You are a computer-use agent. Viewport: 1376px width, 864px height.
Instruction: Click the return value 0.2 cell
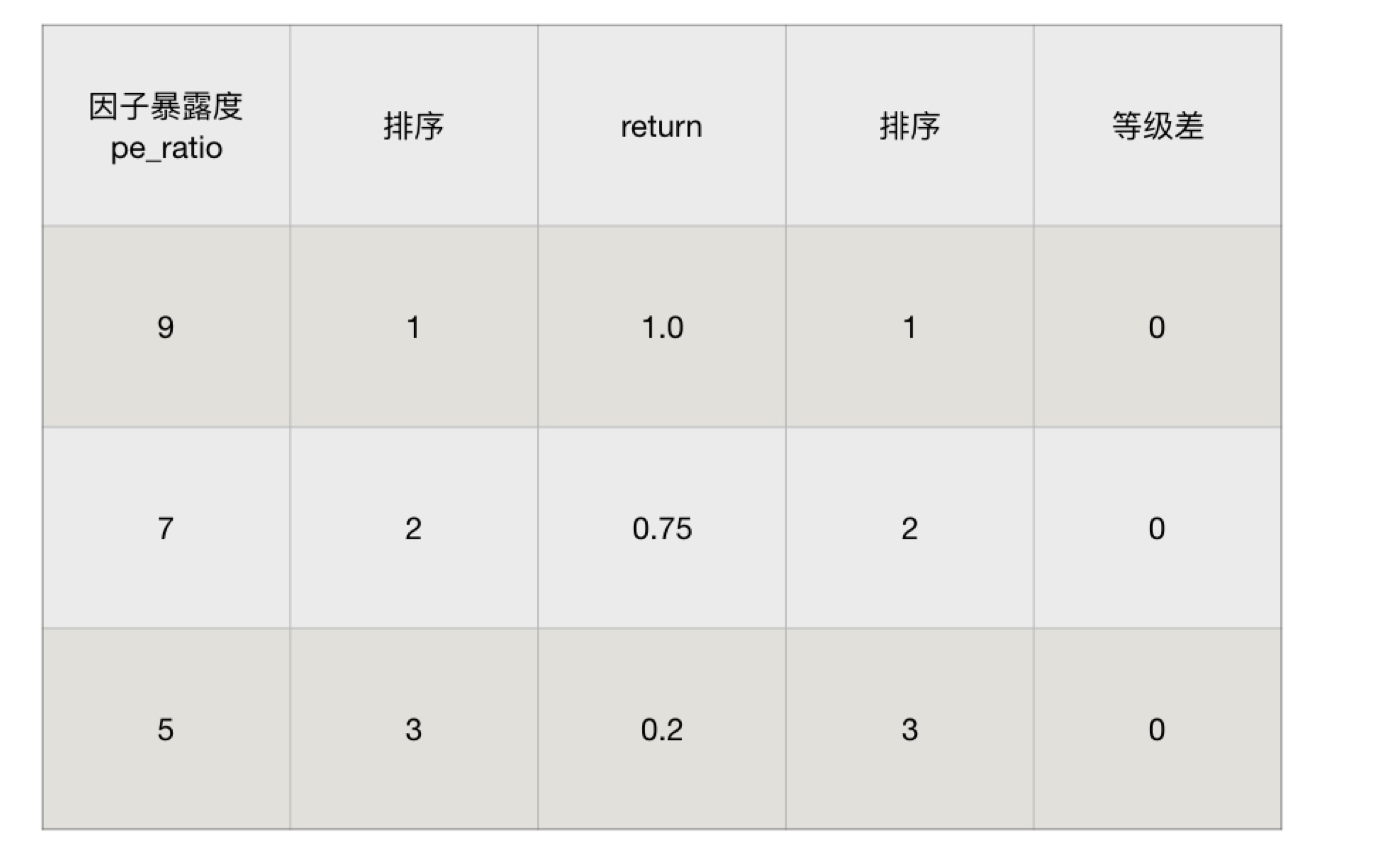661,729
